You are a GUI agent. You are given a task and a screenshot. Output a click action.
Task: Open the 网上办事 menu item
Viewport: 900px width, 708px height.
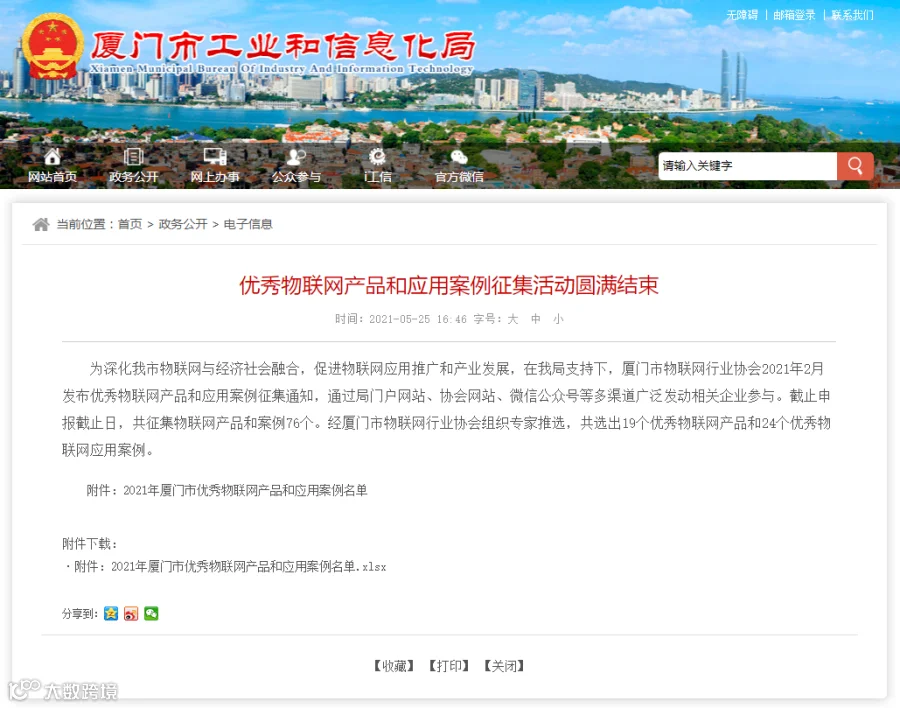pos(215,177)
